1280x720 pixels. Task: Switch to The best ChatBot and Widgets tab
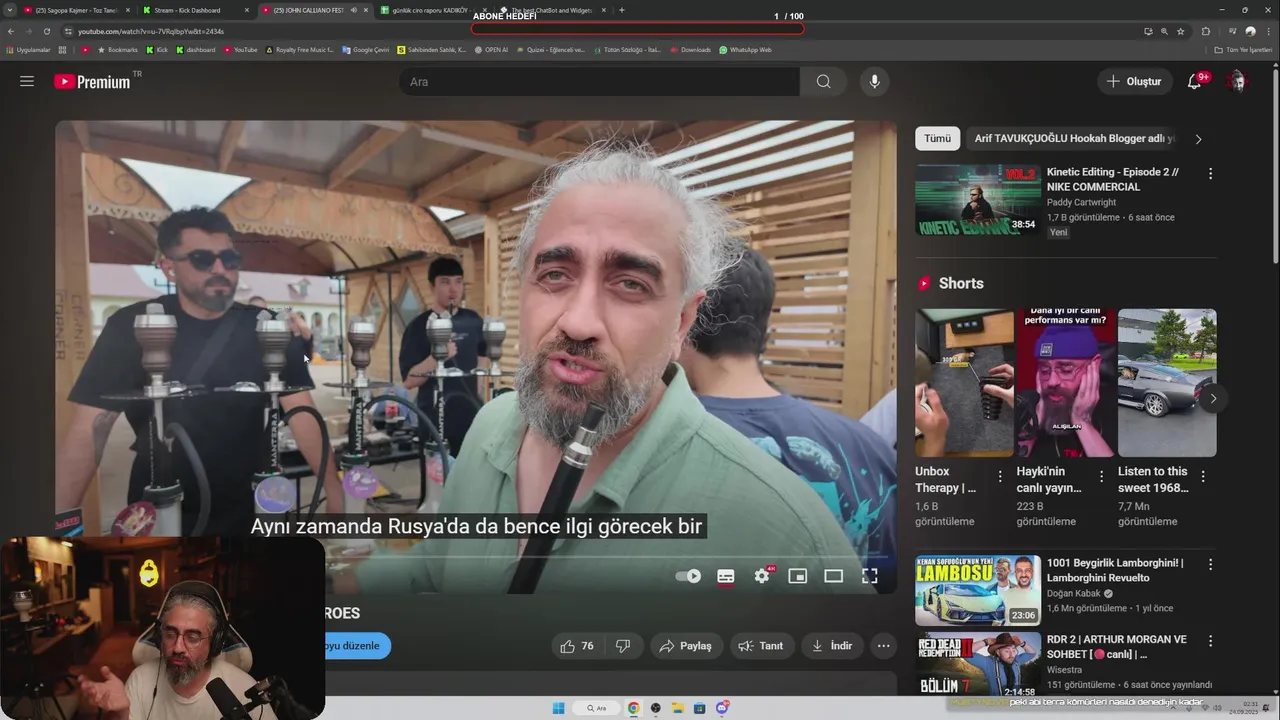(x=552, y=10)
